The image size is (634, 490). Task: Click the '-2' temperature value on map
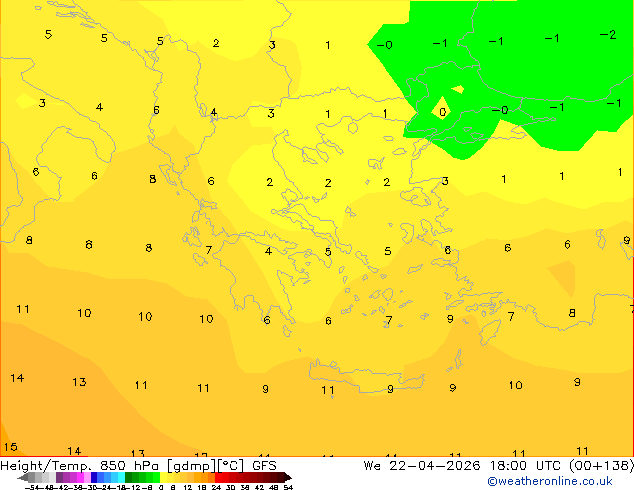point(608,35)
